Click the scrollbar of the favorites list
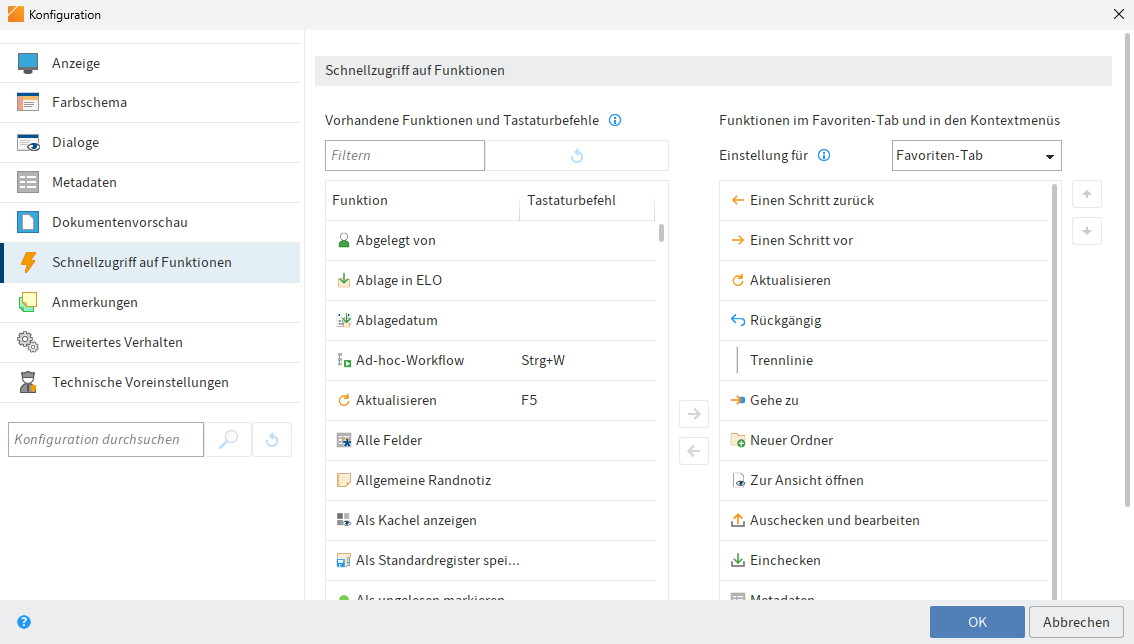 click(x=1052, y=300)
